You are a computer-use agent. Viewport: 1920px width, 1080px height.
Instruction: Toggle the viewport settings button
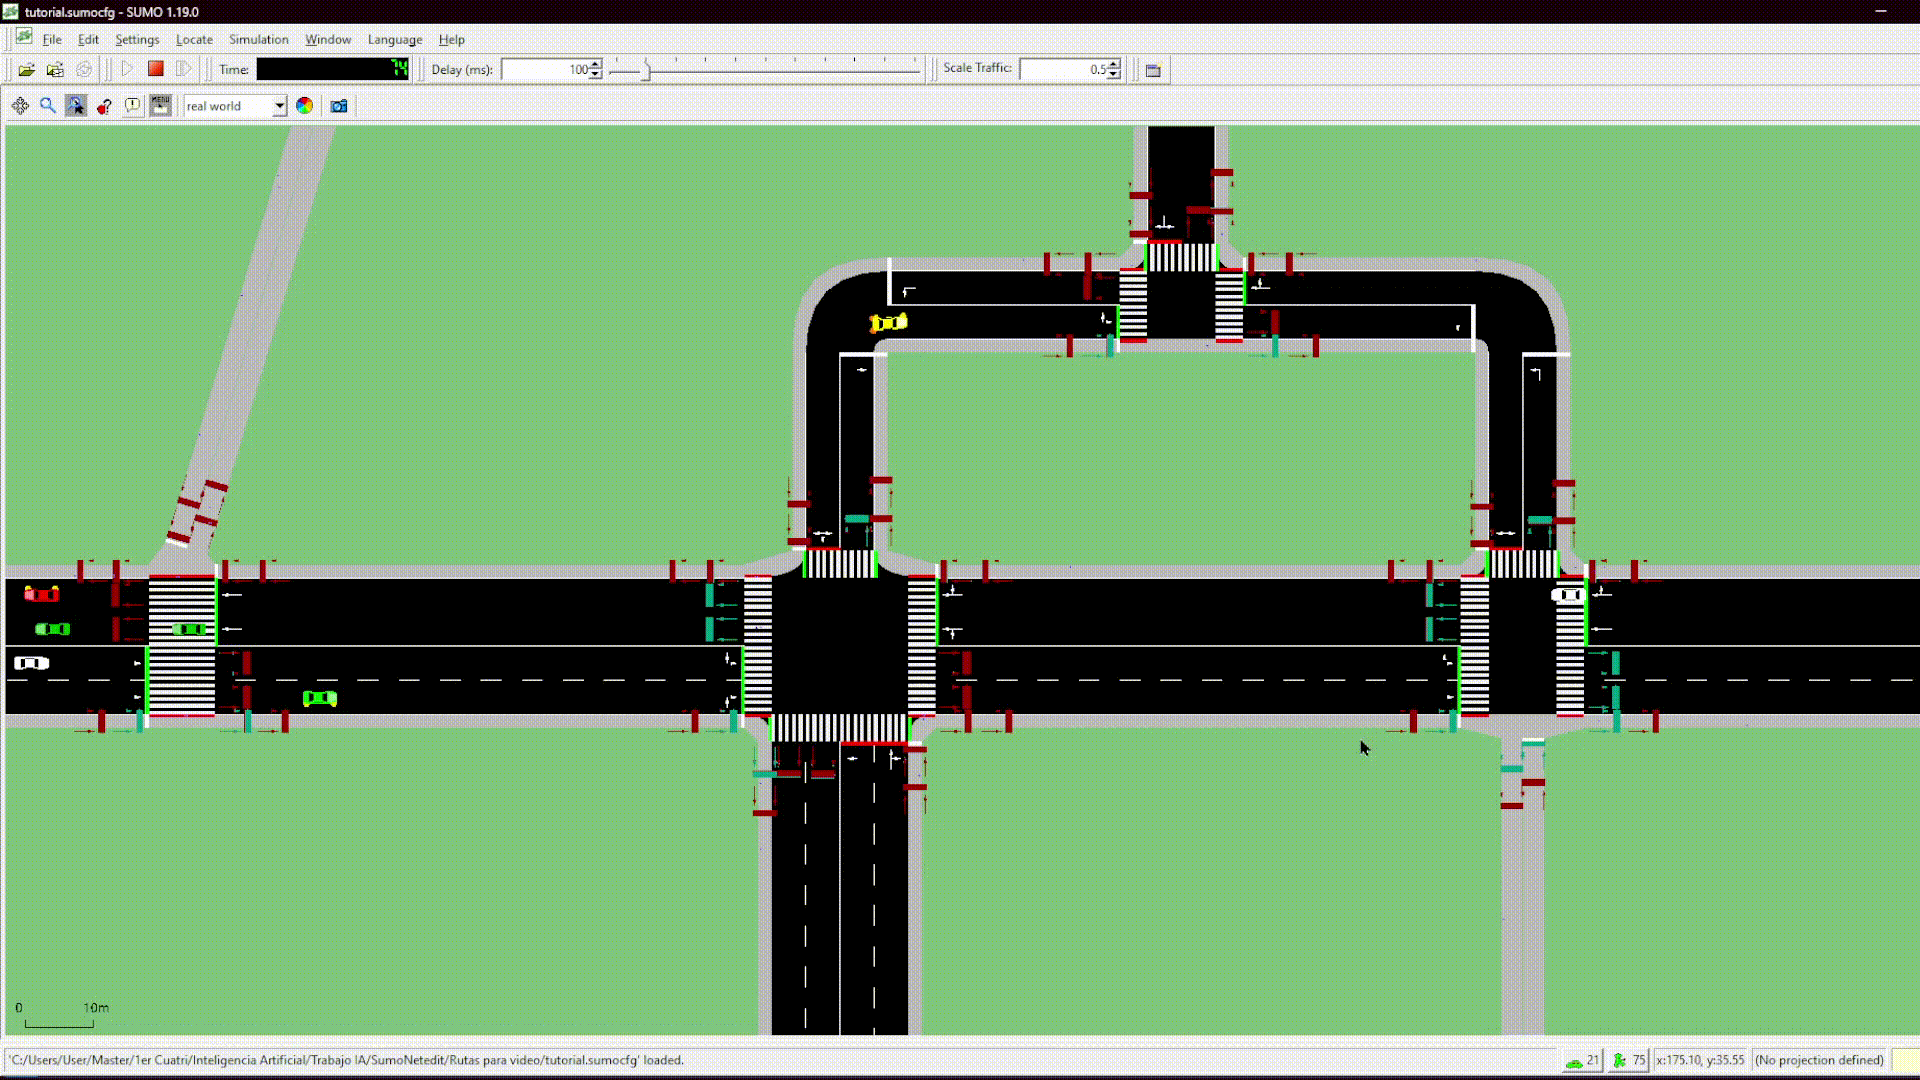(x=160, y=105)
